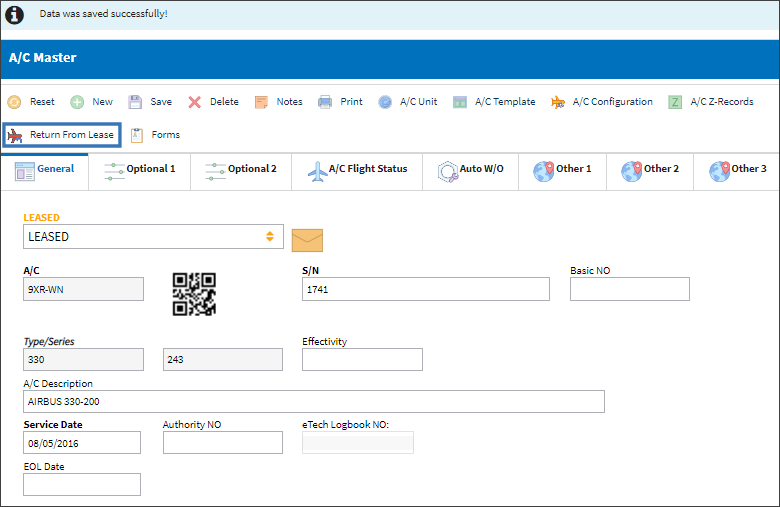Open the A/C Z-Records green Z icon
The width and height of the screenshot is (780, 507).
(675, 102)
